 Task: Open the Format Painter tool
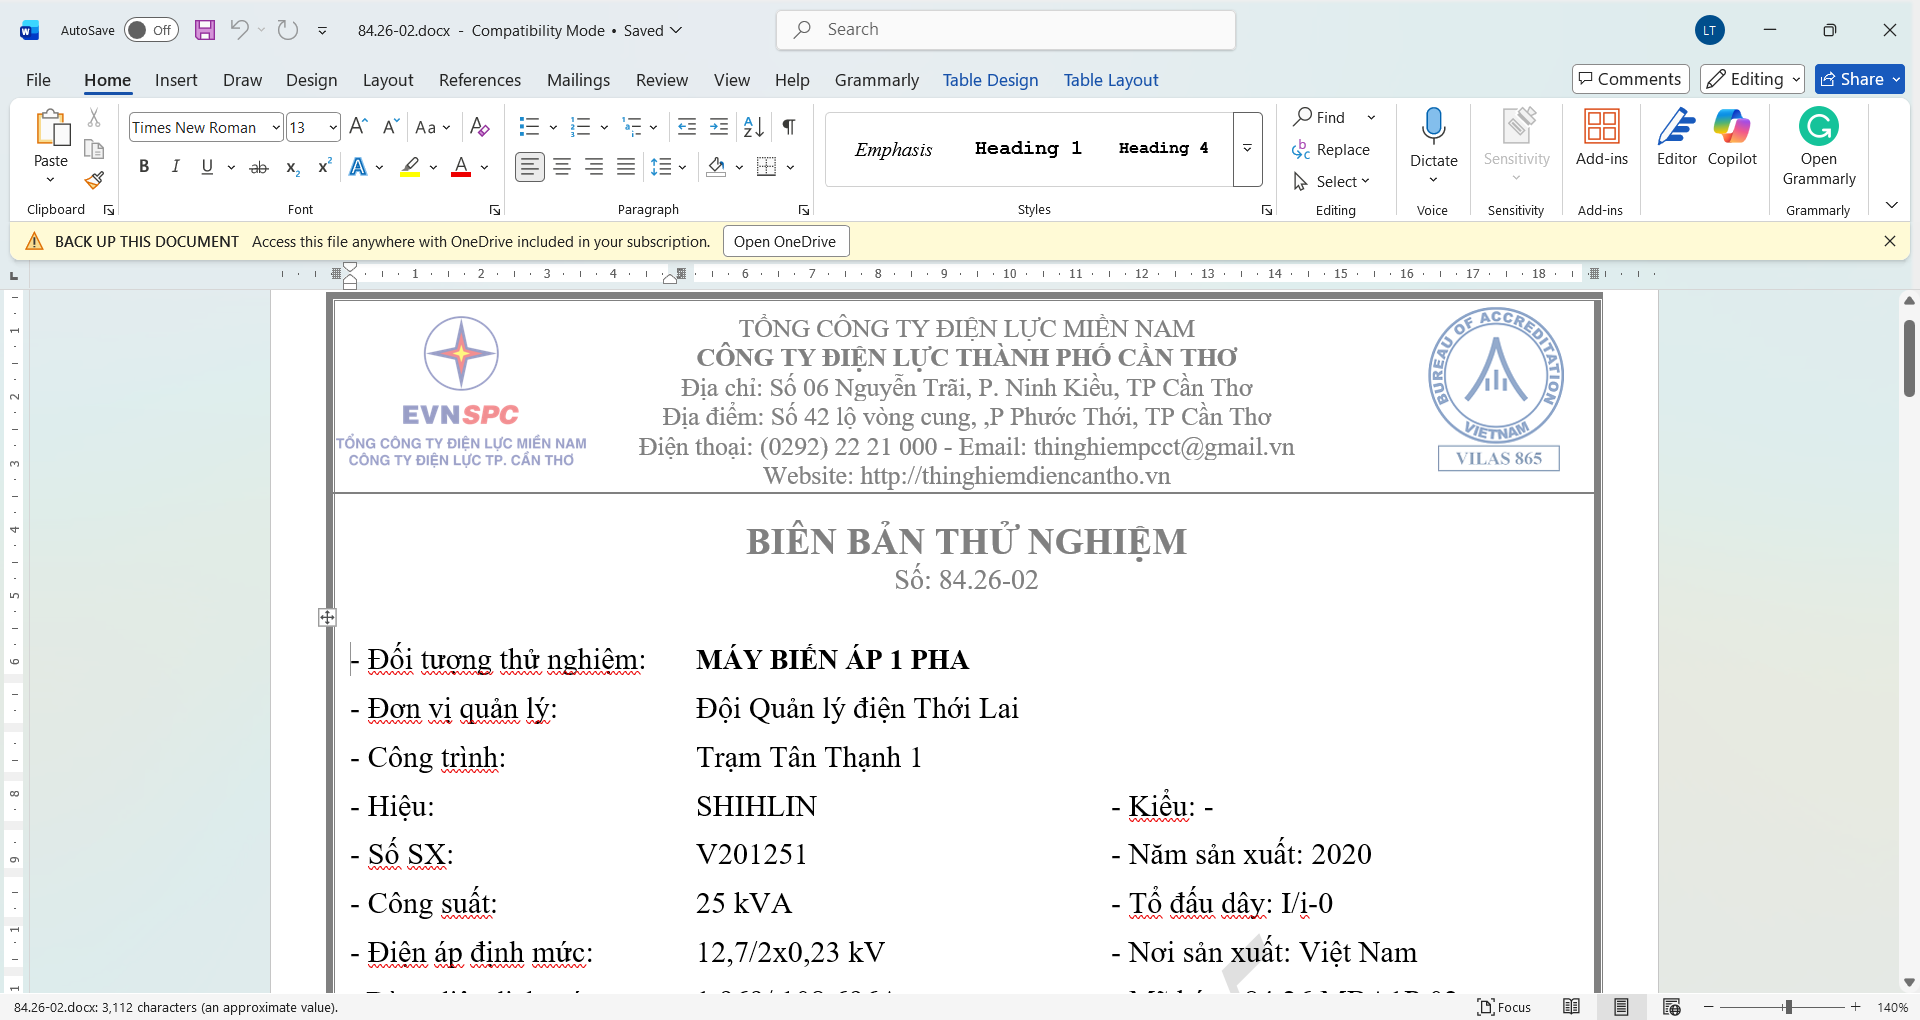pos(94,181)
